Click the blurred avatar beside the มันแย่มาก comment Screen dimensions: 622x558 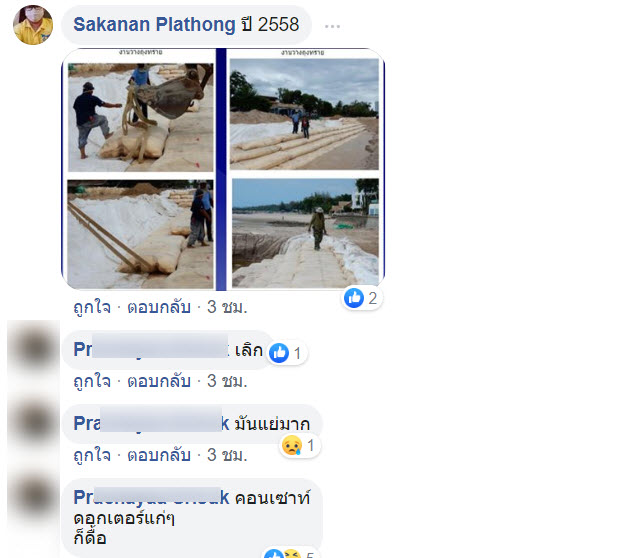[x=33, y=422]
